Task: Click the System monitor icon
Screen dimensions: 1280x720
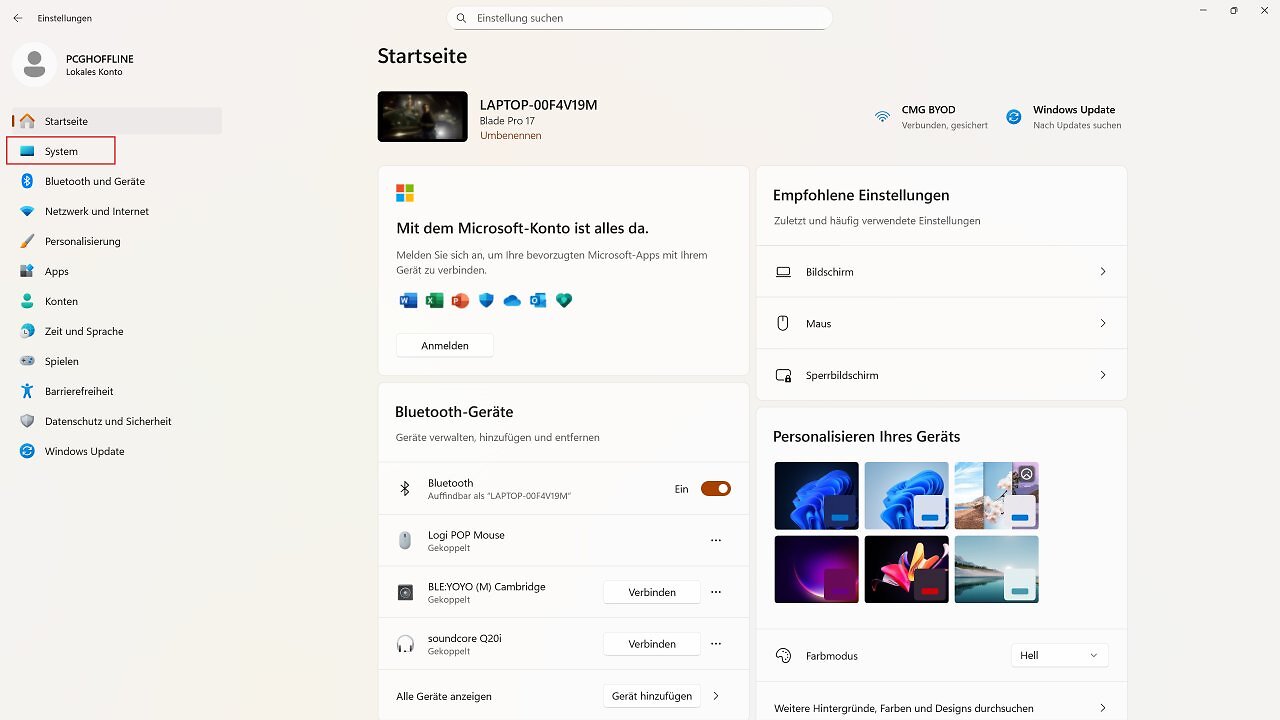Action: pos(27,151)
